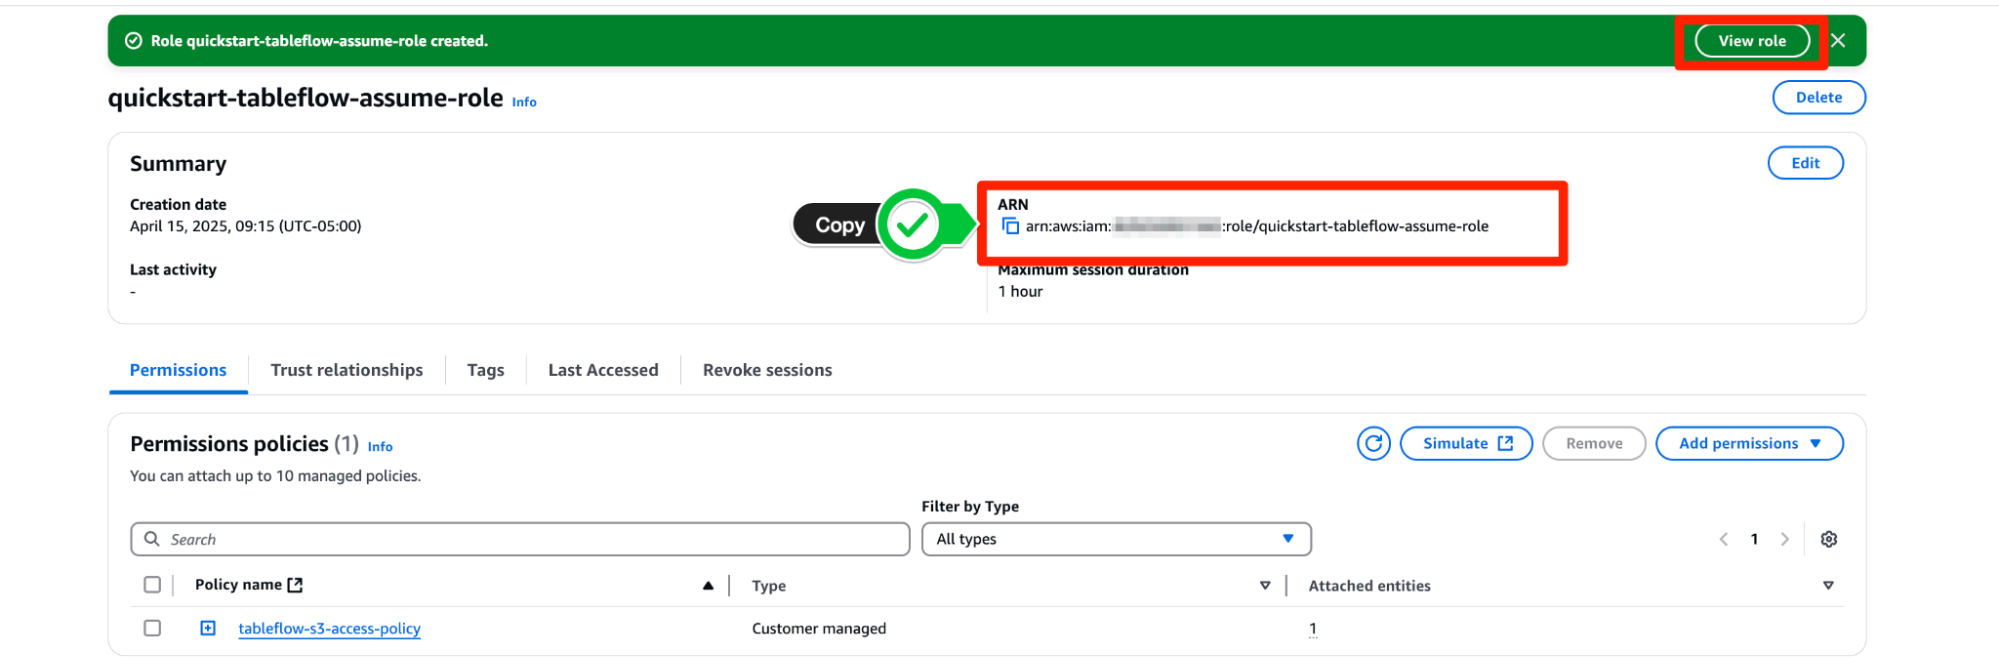Click the ARN text value
This screenshot has width=1999, height=672.
click(x=1257, y=226)
